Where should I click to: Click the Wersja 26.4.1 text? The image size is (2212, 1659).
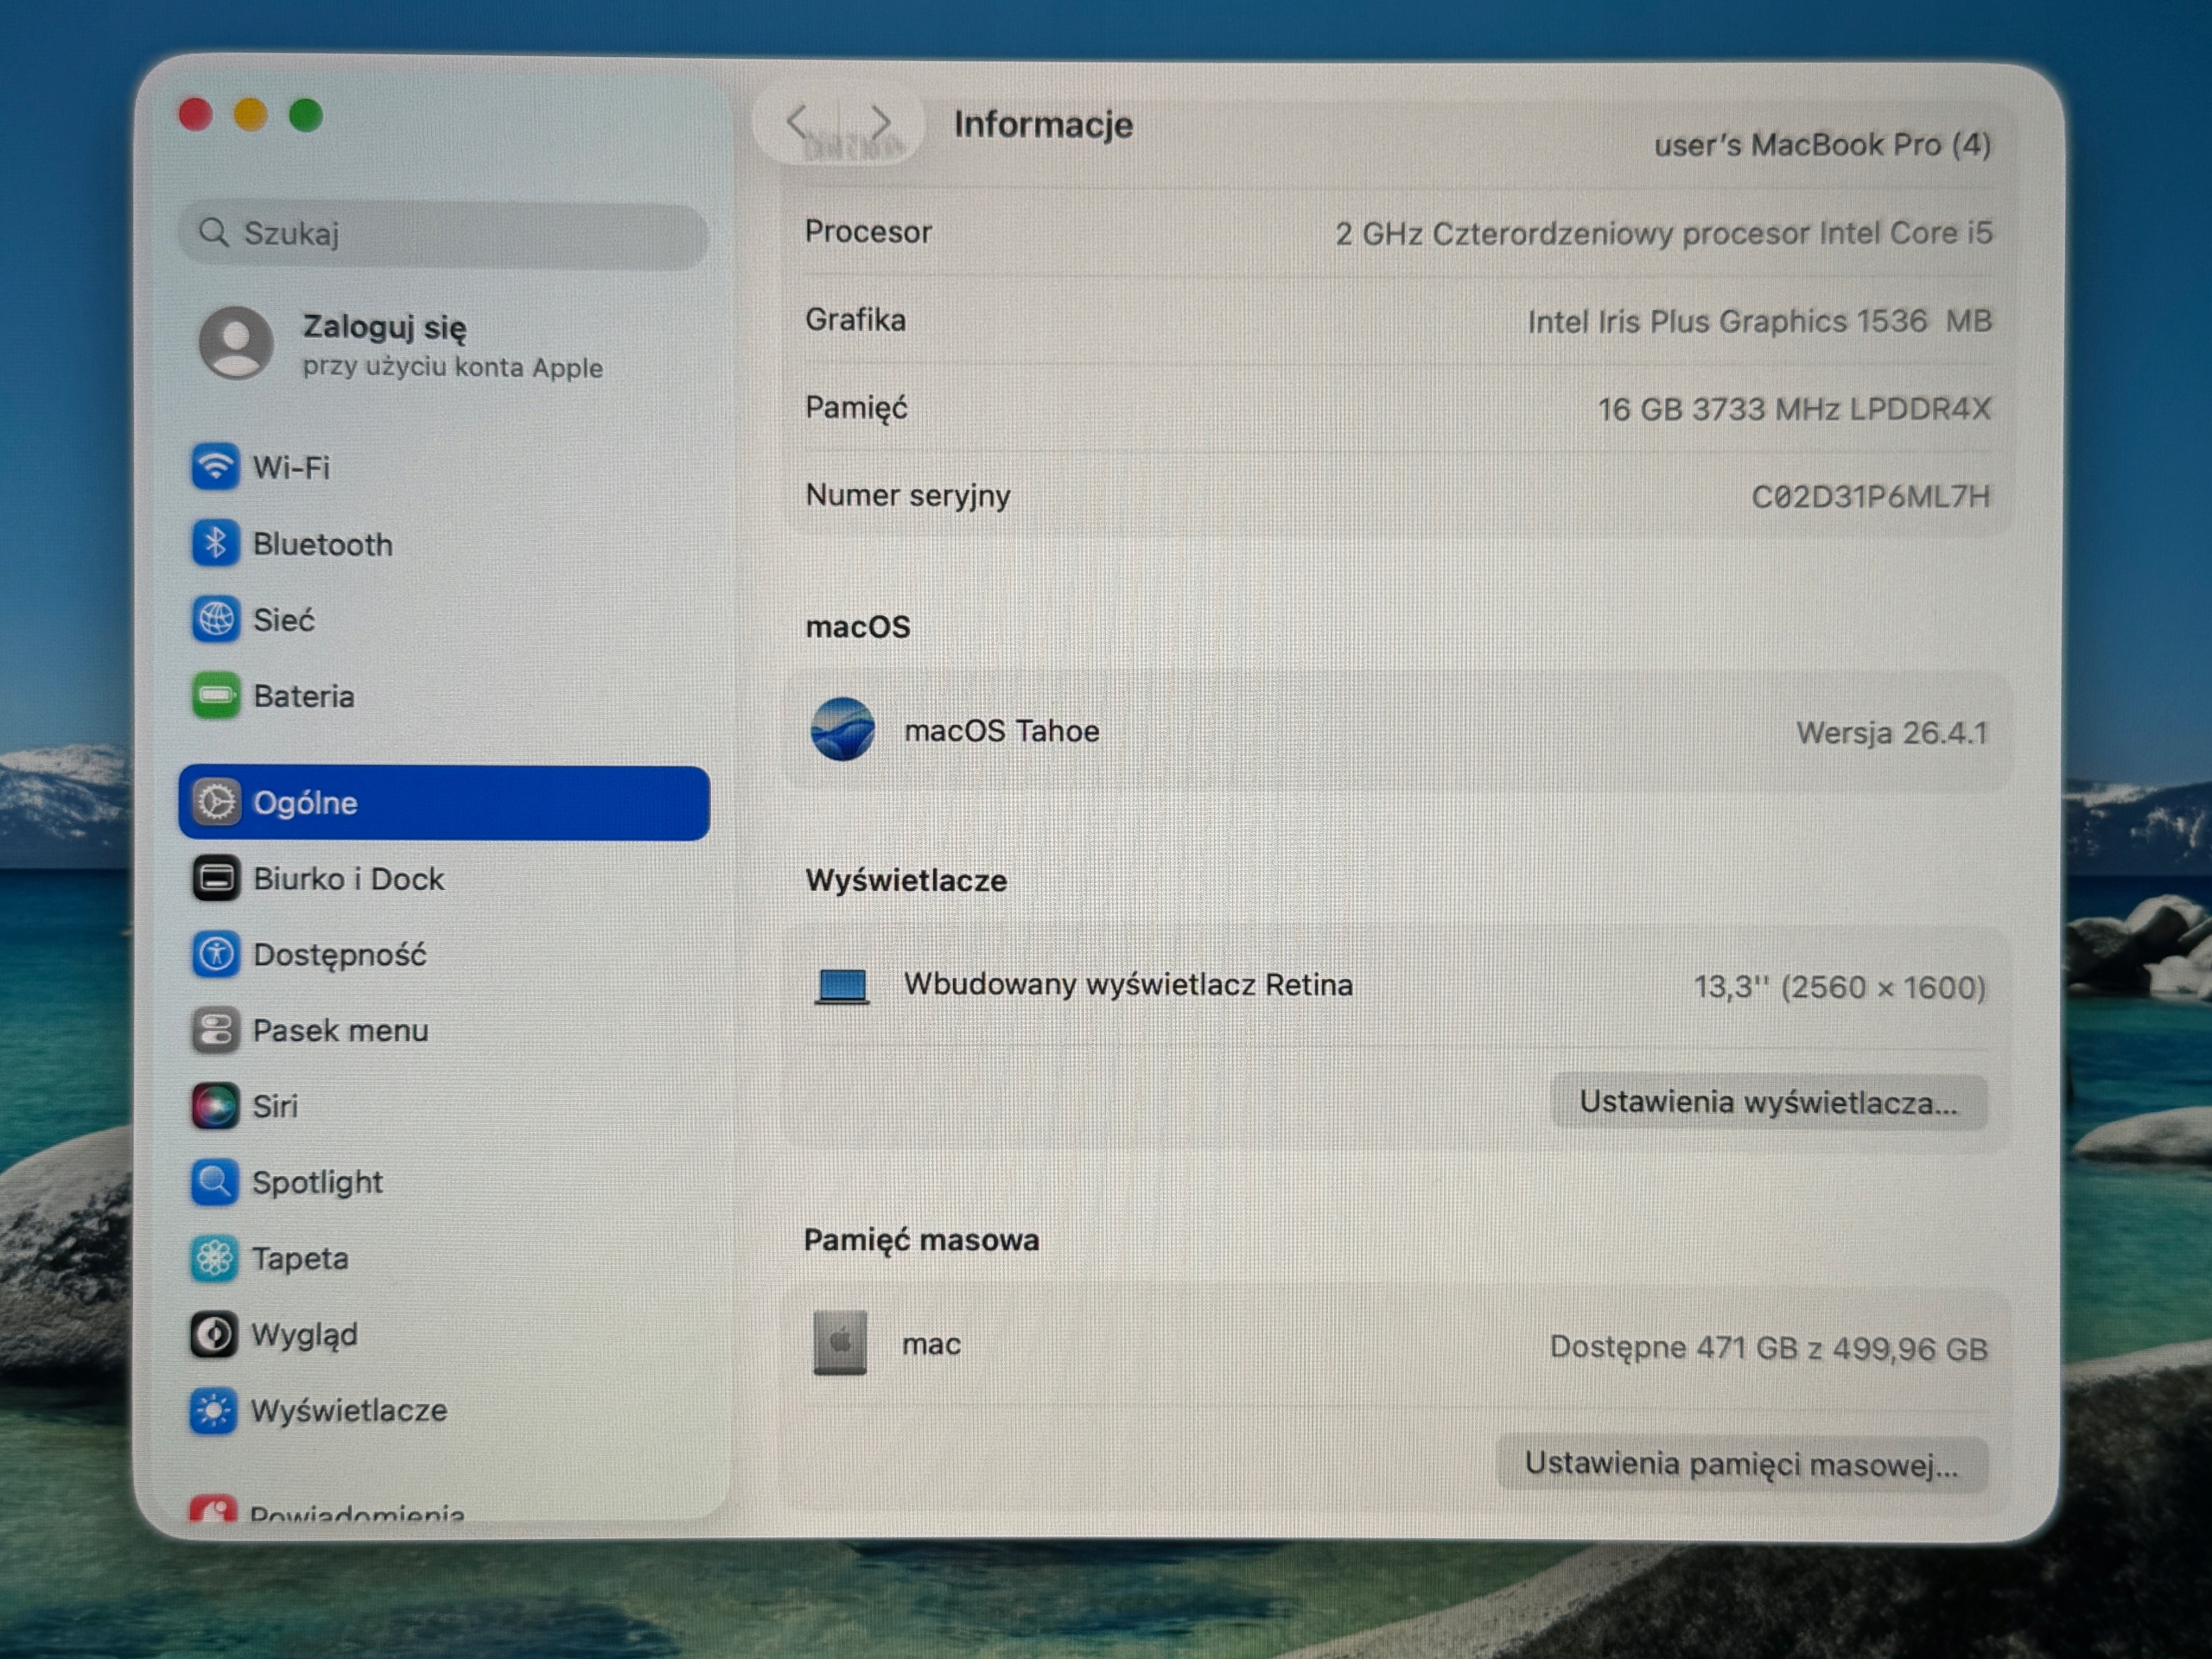point(1892,733)
